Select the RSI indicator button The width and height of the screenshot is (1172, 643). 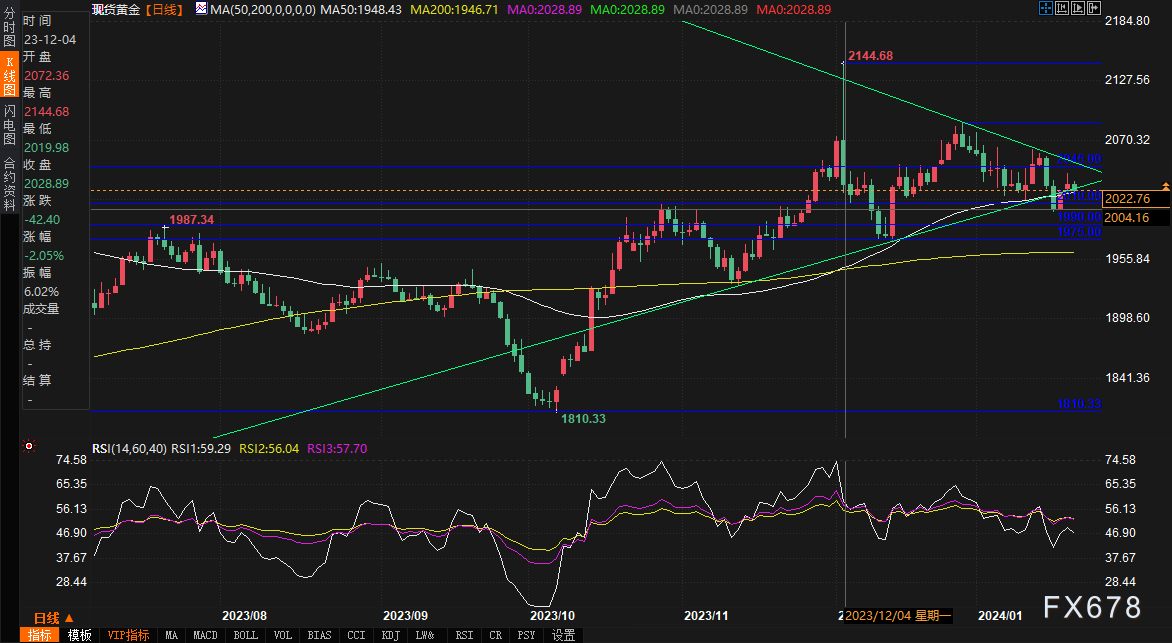[x=464, y=635]
